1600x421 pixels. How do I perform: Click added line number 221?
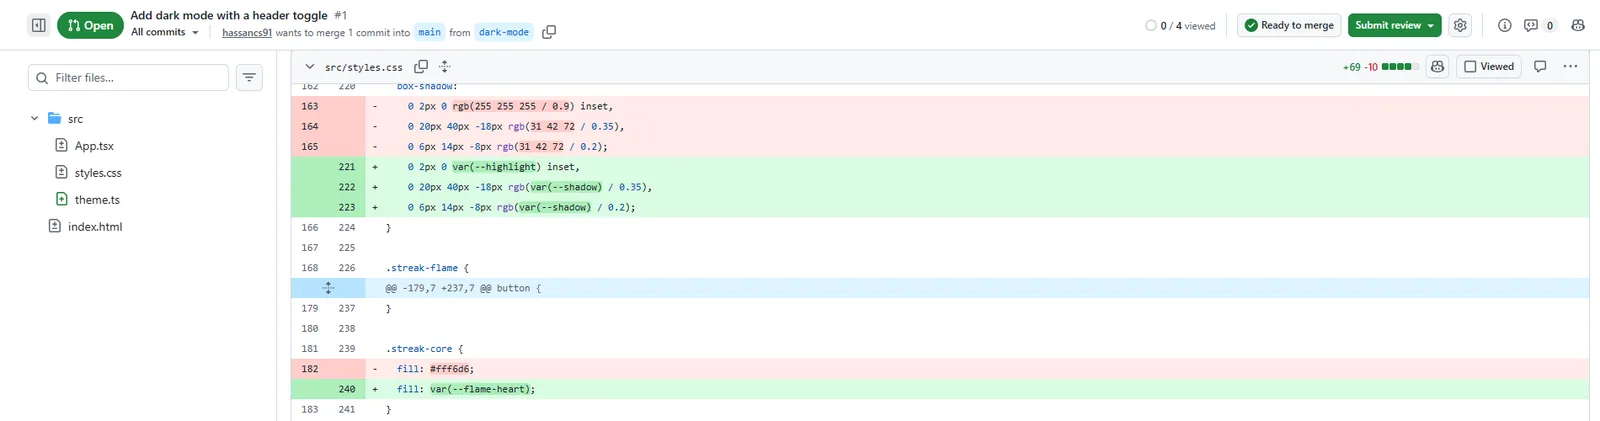(347, 167)
